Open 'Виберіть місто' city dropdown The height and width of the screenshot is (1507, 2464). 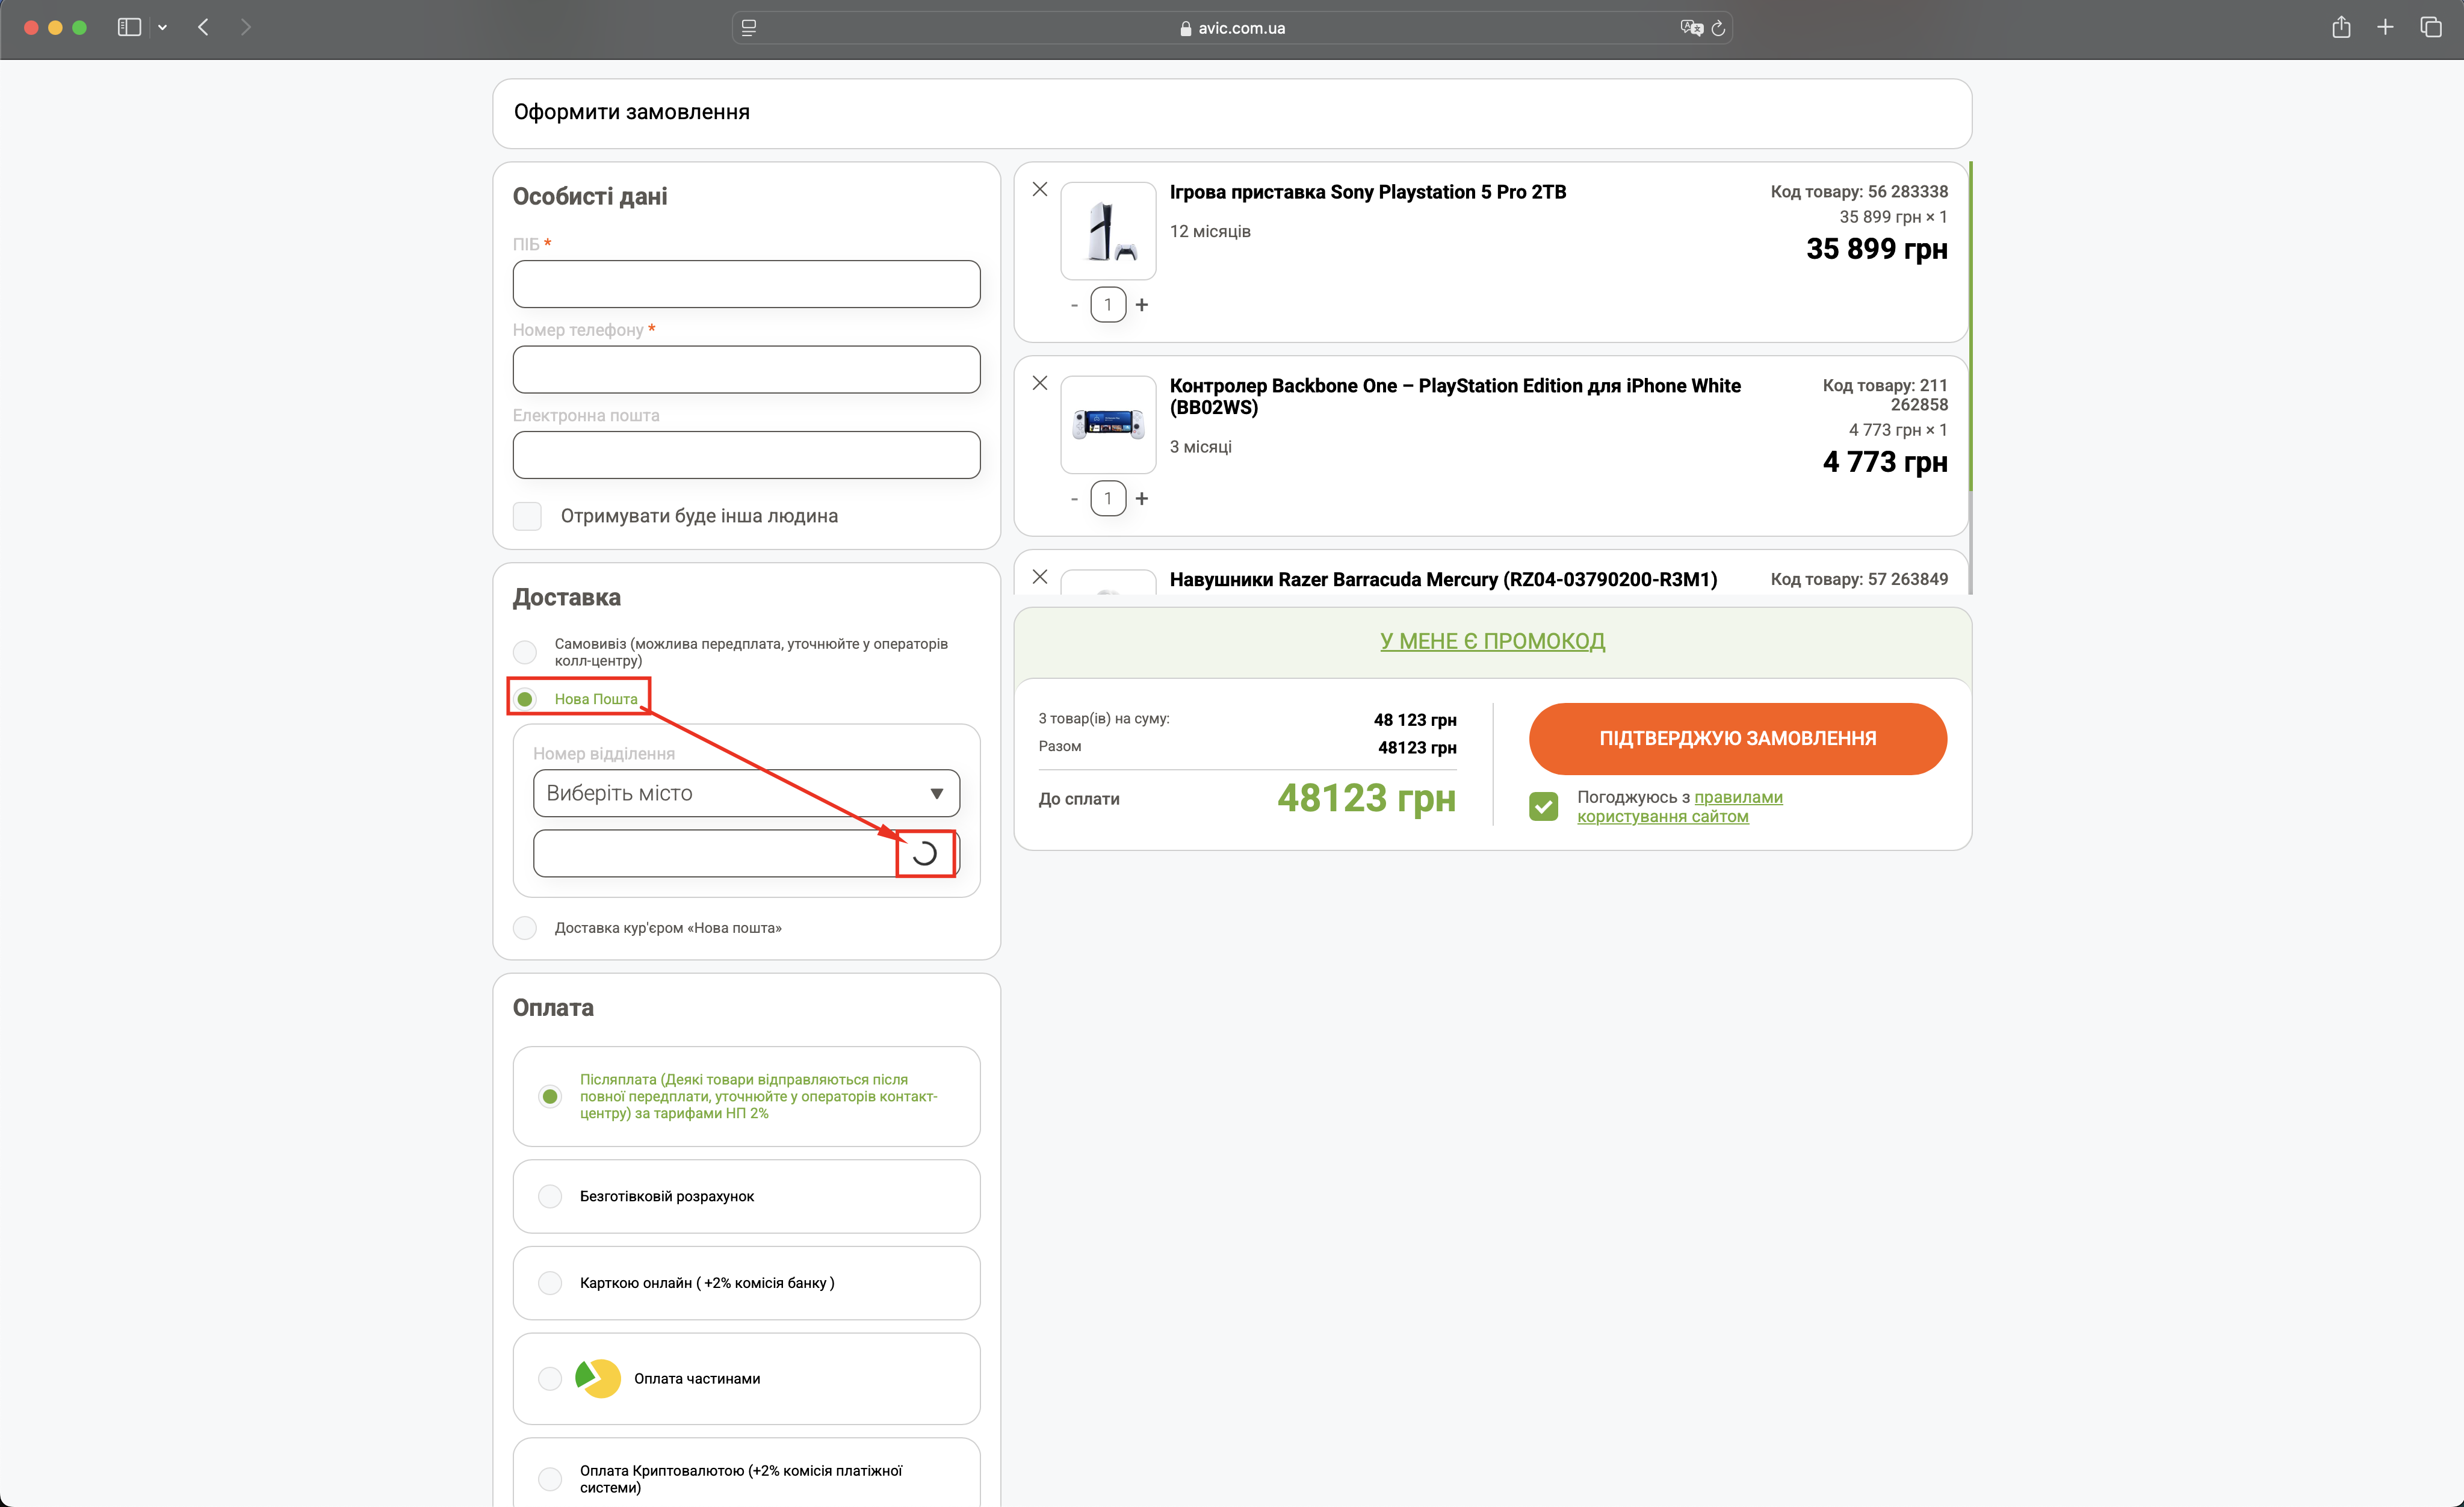click(x=746, y=793)
